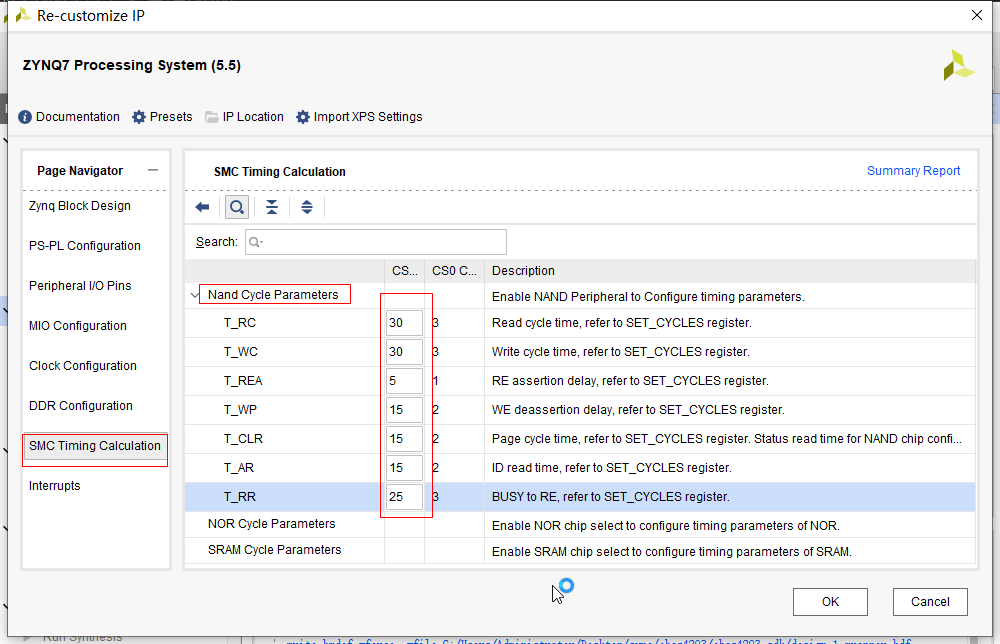
Task: Select the T_CLR row label
Action: [243, 439]
